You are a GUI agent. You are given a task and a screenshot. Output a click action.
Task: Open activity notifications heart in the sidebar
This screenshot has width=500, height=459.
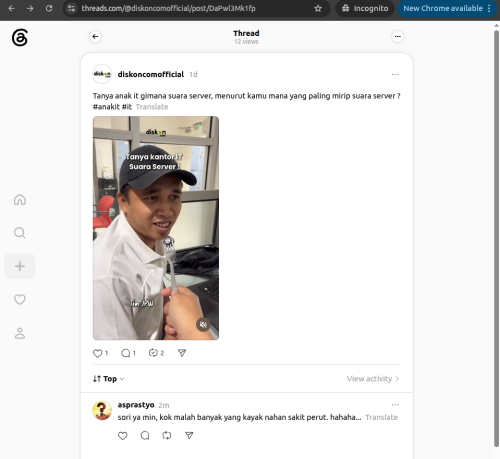(x=20, y=299)
